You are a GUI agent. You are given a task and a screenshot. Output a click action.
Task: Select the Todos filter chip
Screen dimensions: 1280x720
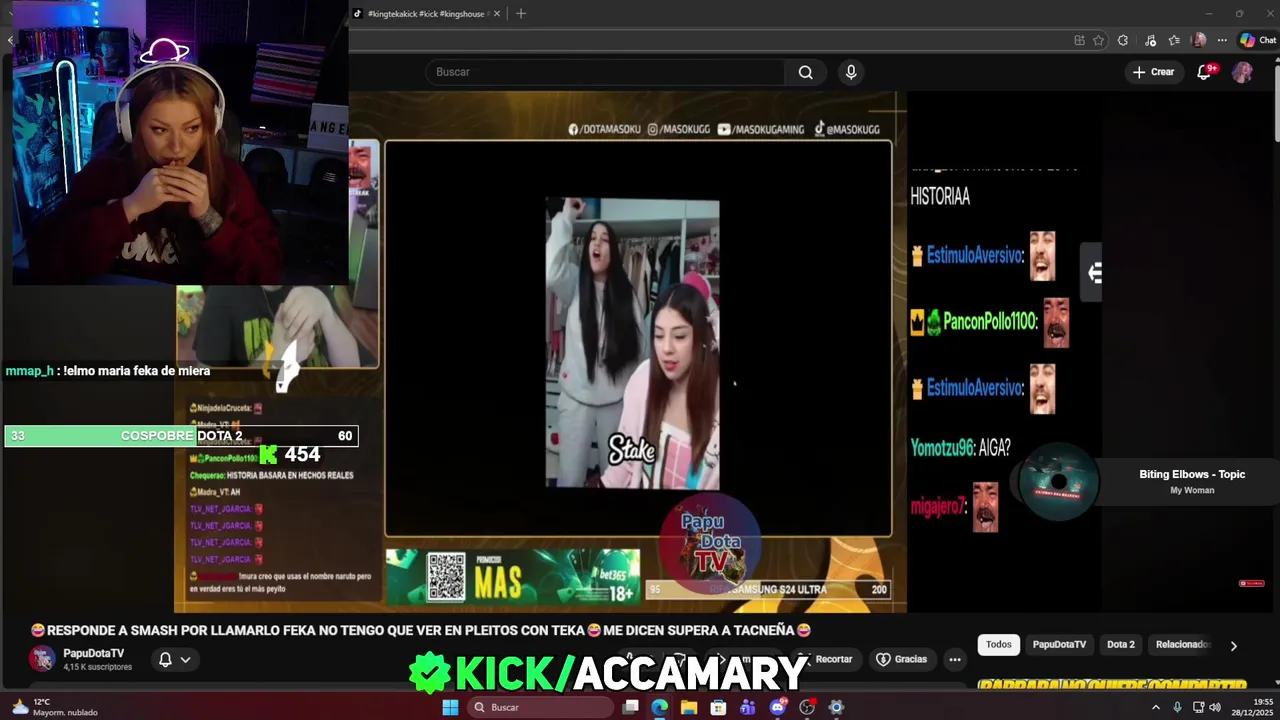click(x=999, y=645)
